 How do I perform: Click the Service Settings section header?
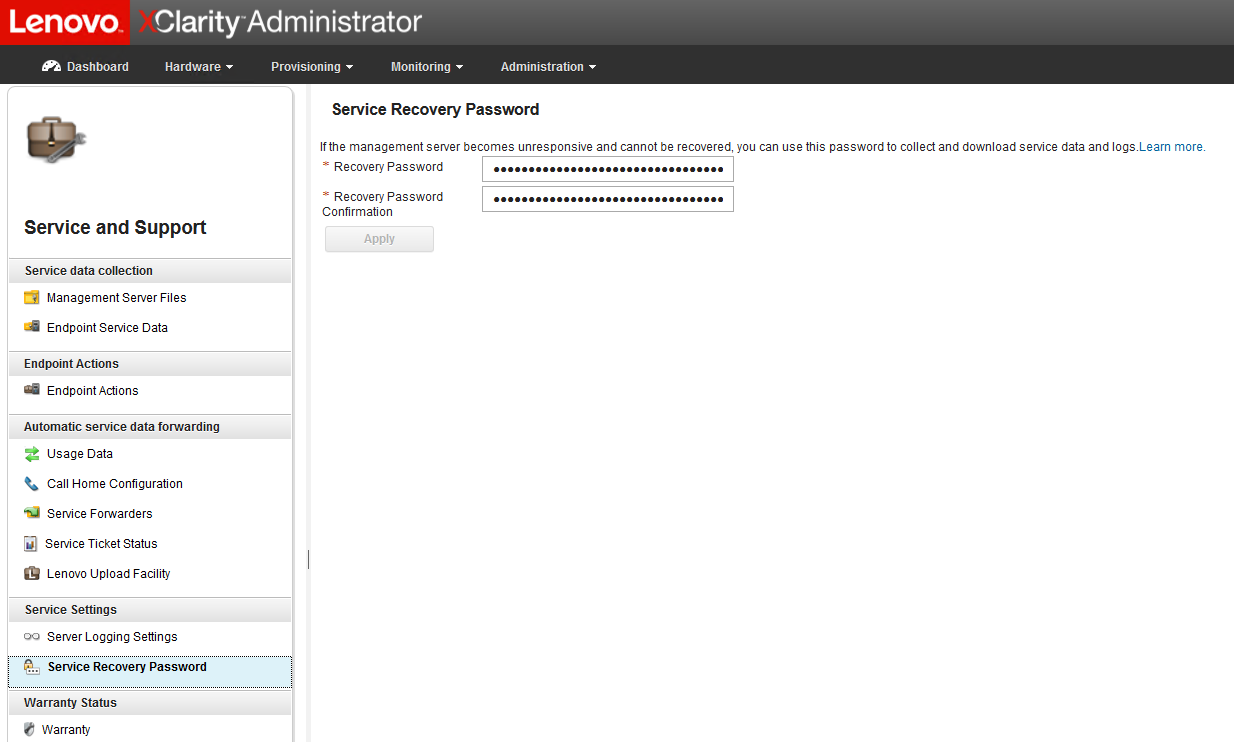150,610
